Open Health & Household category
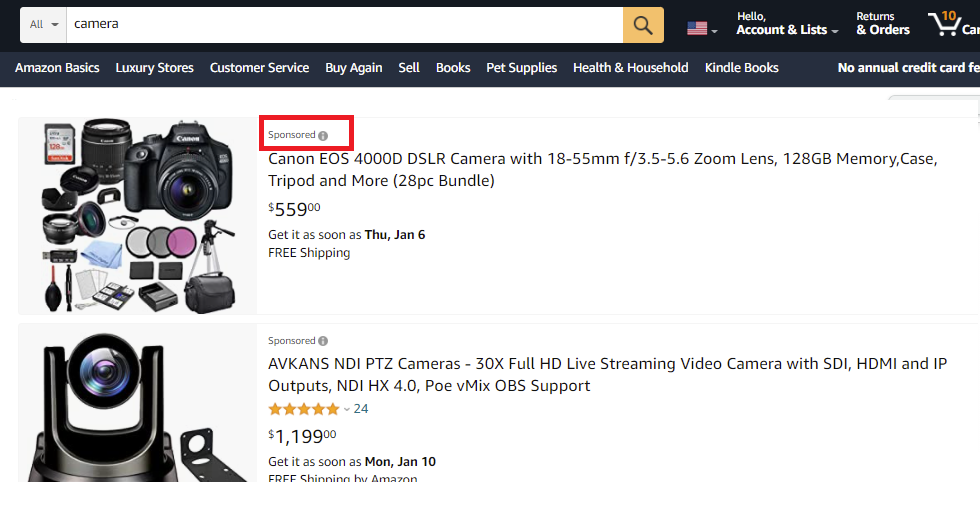The height and width of the screenshot is (510, 980). (x=631, y=68)
